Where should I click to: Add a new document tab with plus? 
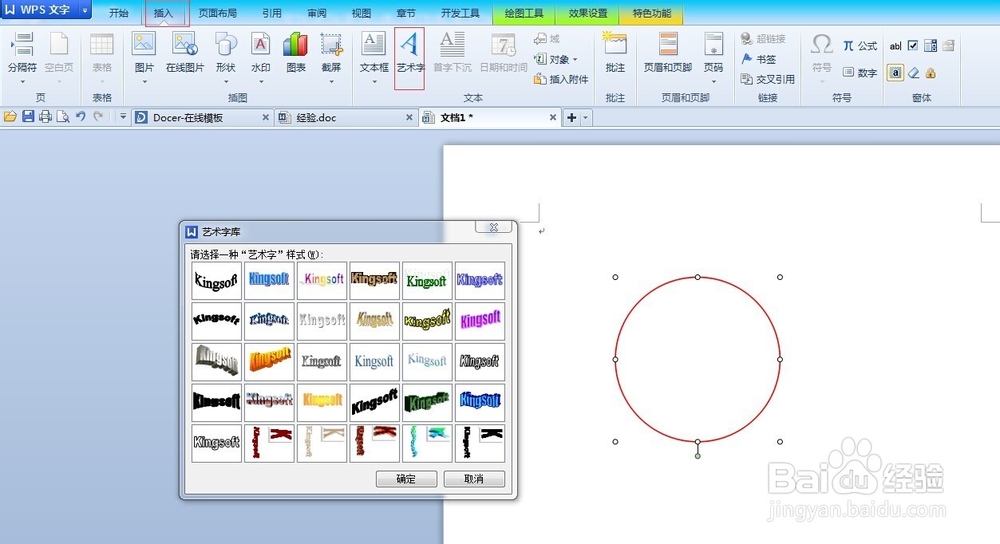pyautogui.click(x=571, y=117)
